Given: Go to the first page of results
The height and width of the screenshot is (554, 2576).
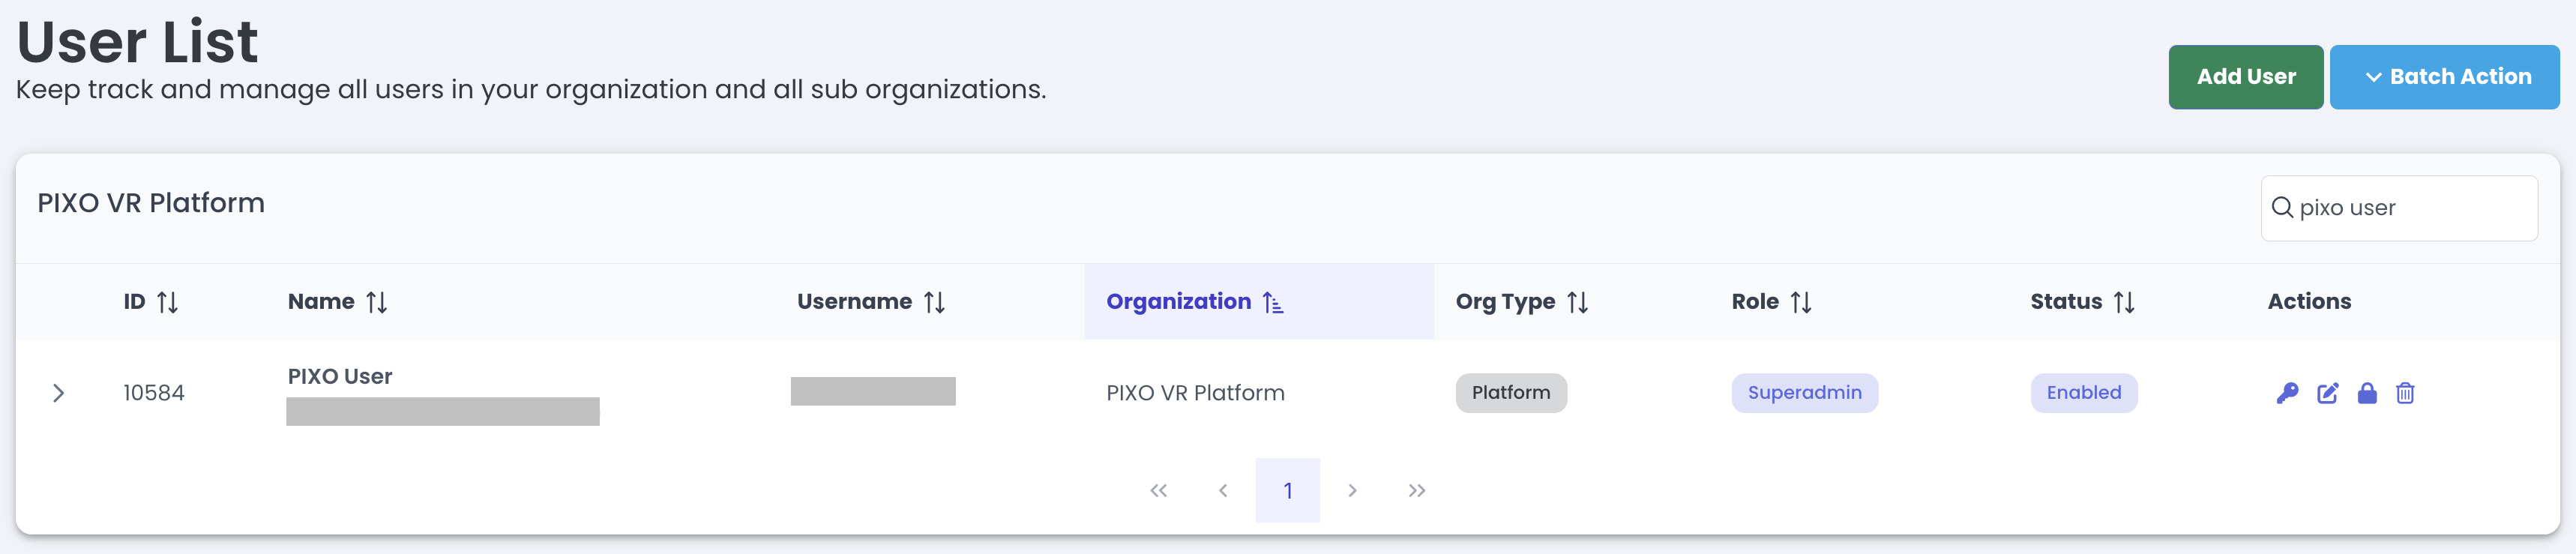Looking at the screenshot, I should (x=1158, y=490).
